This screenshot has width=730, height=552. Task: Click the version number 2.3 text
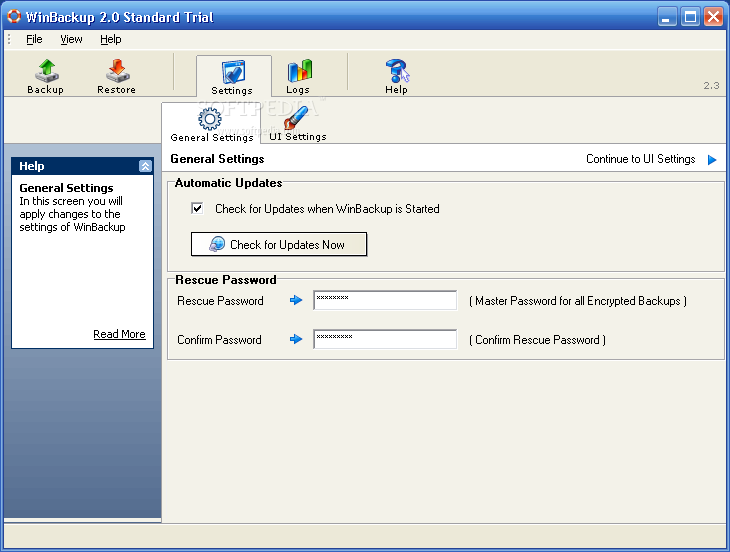tap(711, 86)
